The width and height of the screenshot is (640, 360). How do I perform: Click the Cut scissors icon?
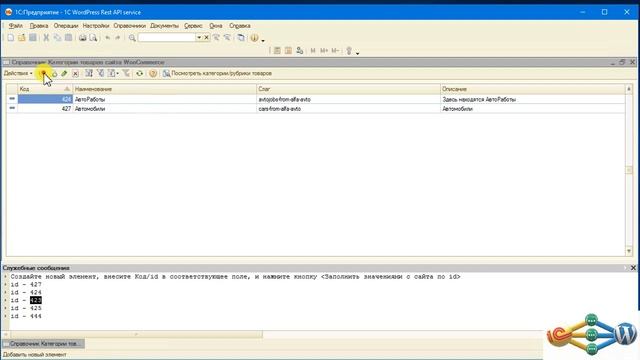click(46, 38)
